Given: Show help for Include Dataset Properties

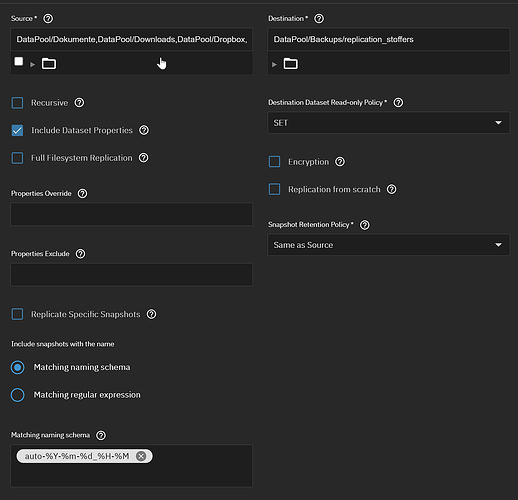Looking at the screenshot, I should (x=144, y=130).
